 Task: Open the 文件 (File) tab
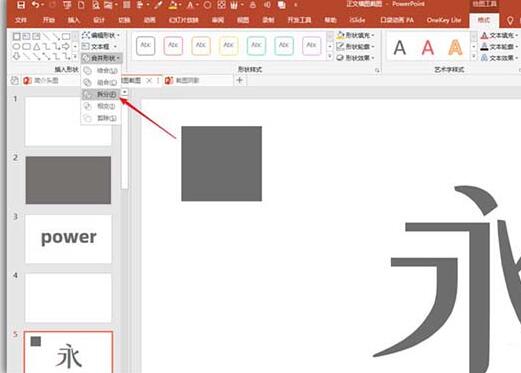(x=21, y=21)
